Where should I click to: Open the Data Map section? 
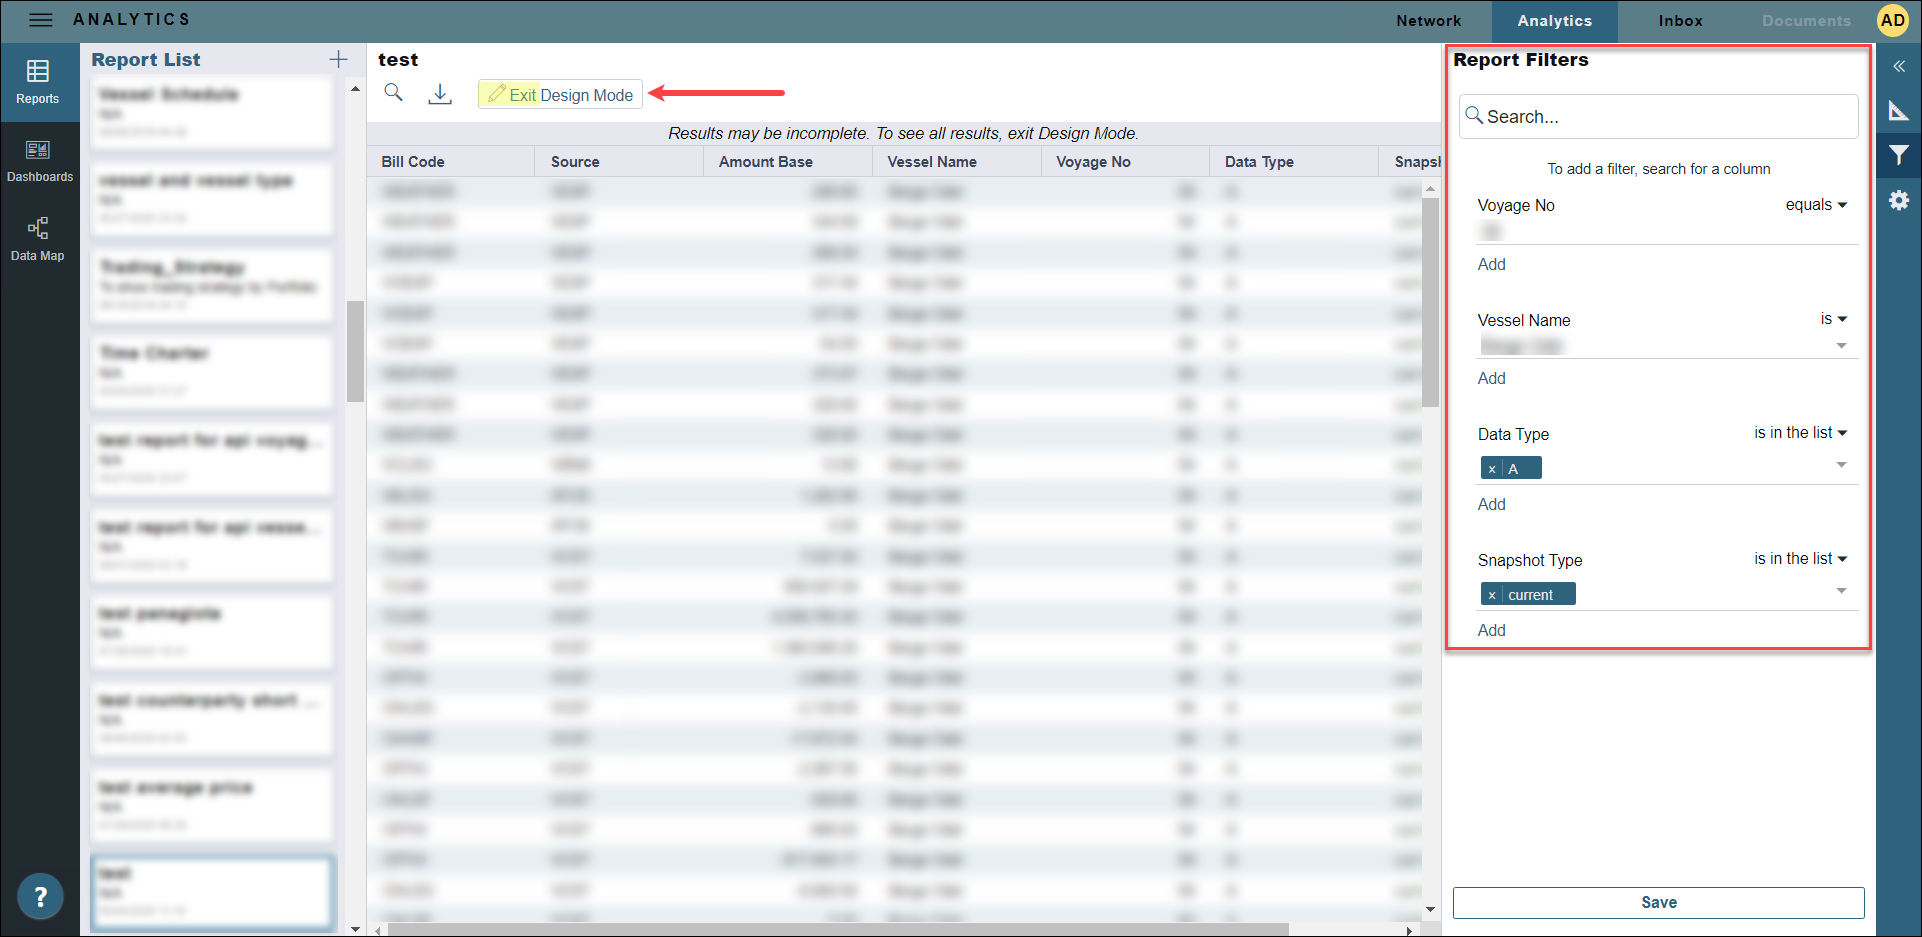tap(38, 239)
